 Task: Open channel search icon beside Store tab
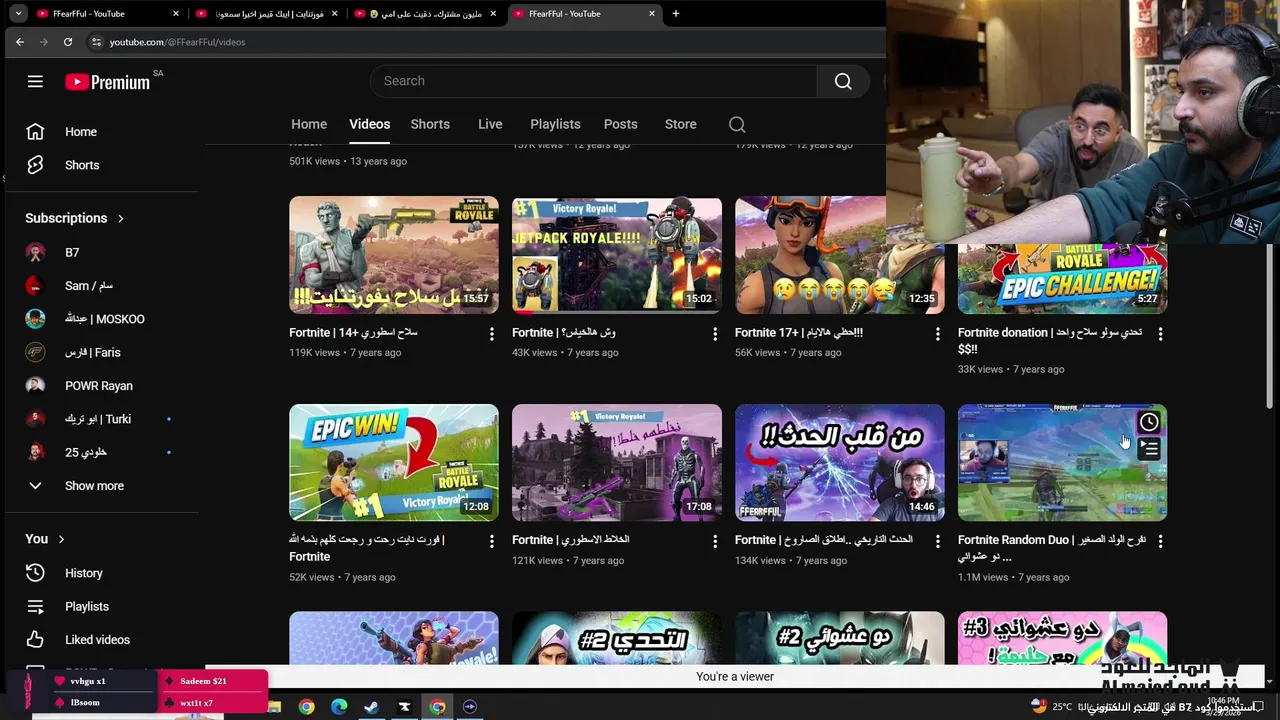737,124
